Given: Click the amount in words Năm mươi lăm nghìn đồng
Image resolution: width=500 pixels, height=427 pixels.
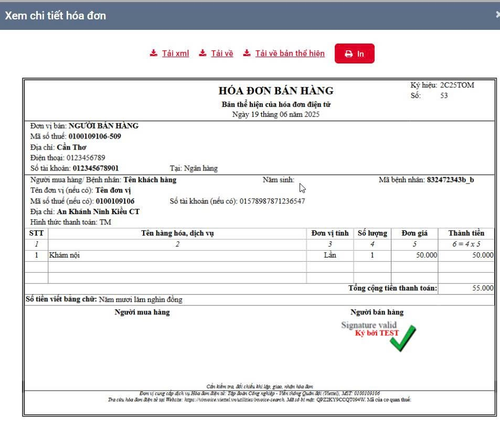Looking at the screenshot, I should click(x=141, y=299).
